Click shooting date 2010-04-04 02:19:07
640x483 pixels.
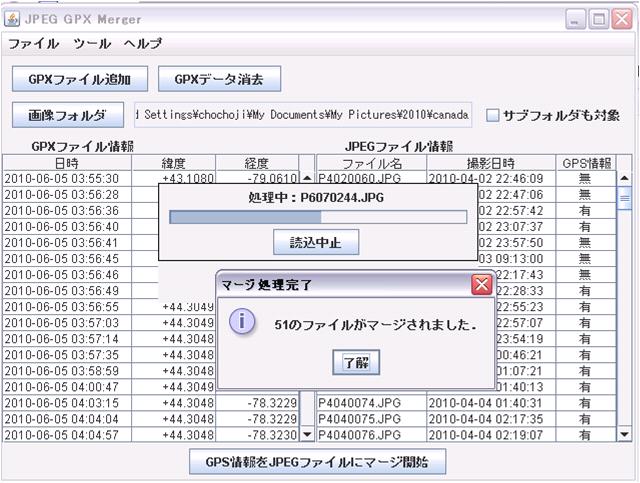point(491,434)
